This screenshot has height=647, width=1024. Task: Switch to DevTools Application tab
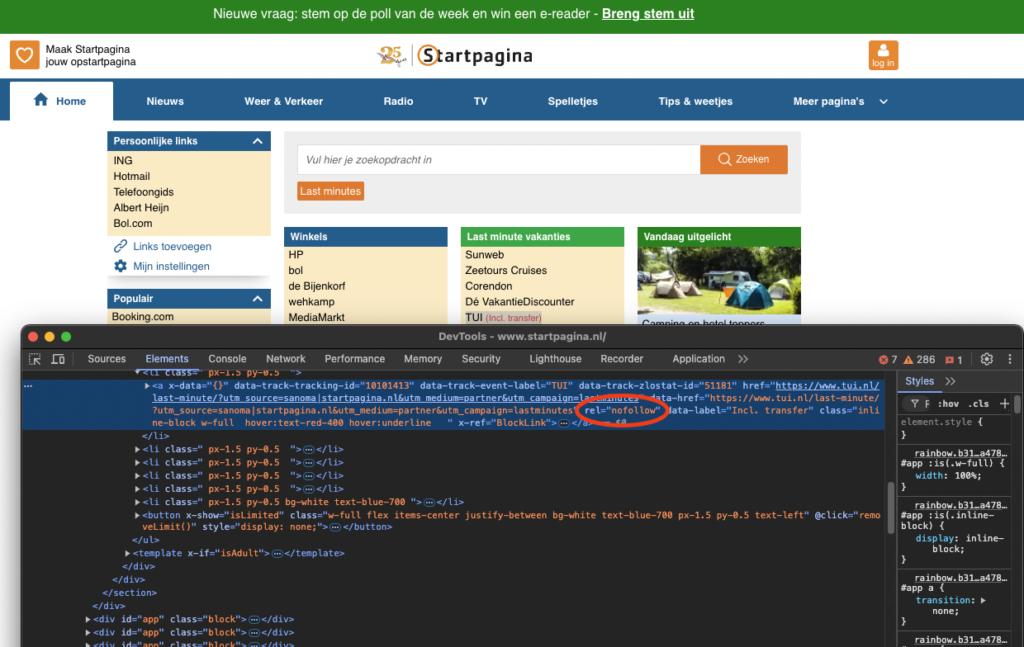coord(698,359)
